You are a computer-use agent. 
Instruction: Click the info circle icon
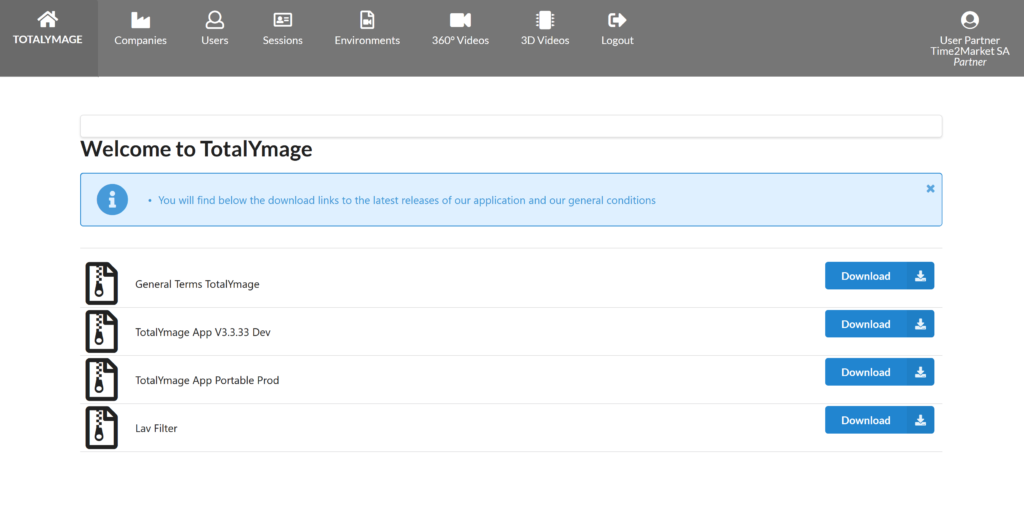tap(112, 199)
